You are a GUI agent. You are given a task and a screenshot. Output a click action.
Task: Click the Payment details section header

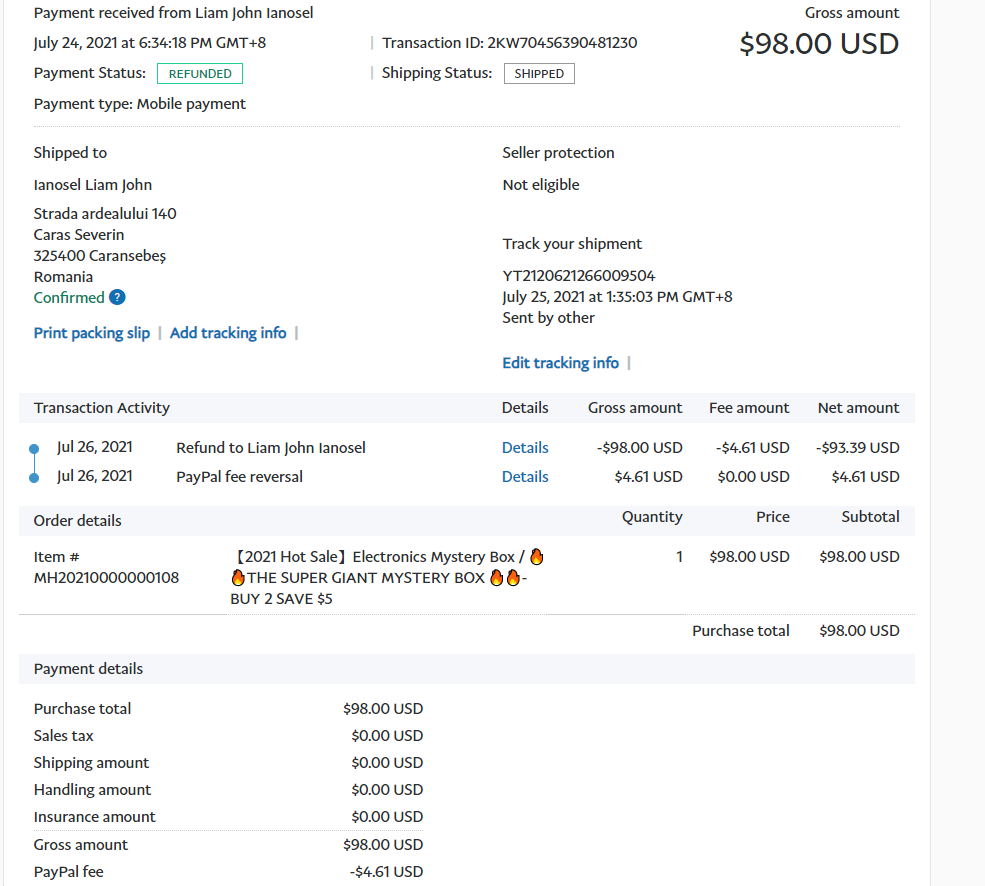[x=89, y=669]
